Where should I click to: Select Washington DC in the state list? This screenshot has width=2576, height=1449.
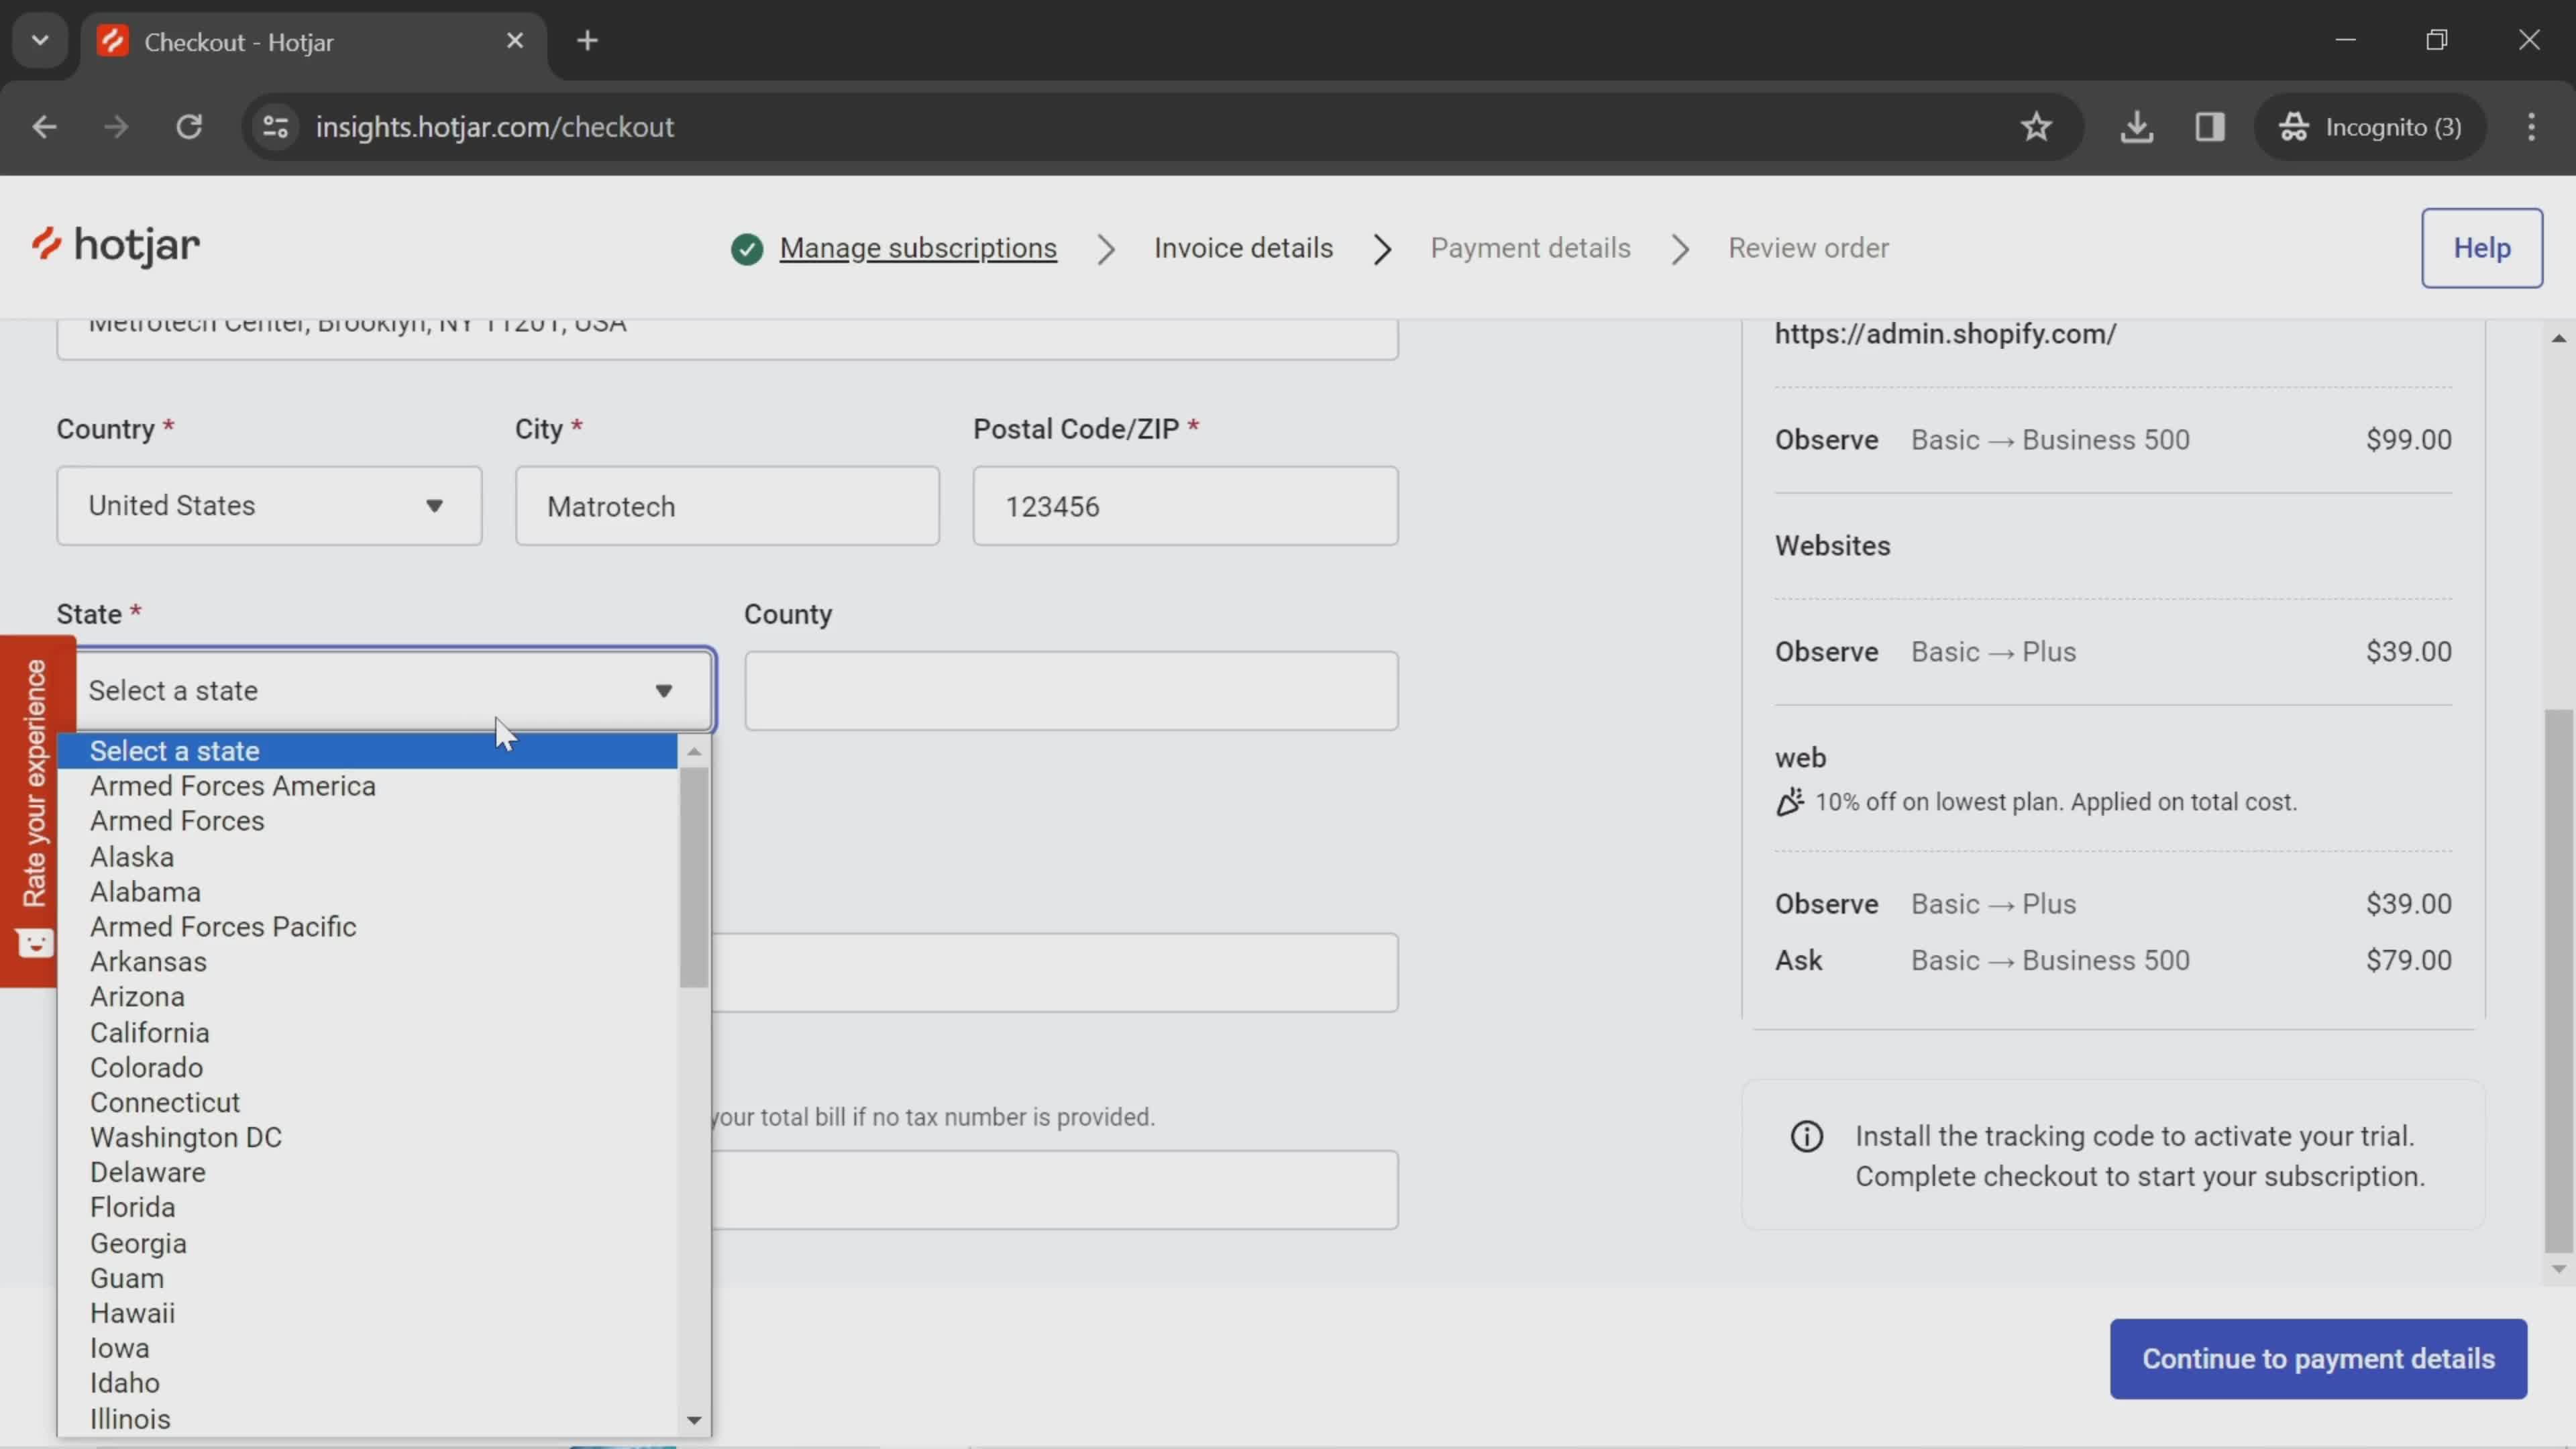(367, 1138)
